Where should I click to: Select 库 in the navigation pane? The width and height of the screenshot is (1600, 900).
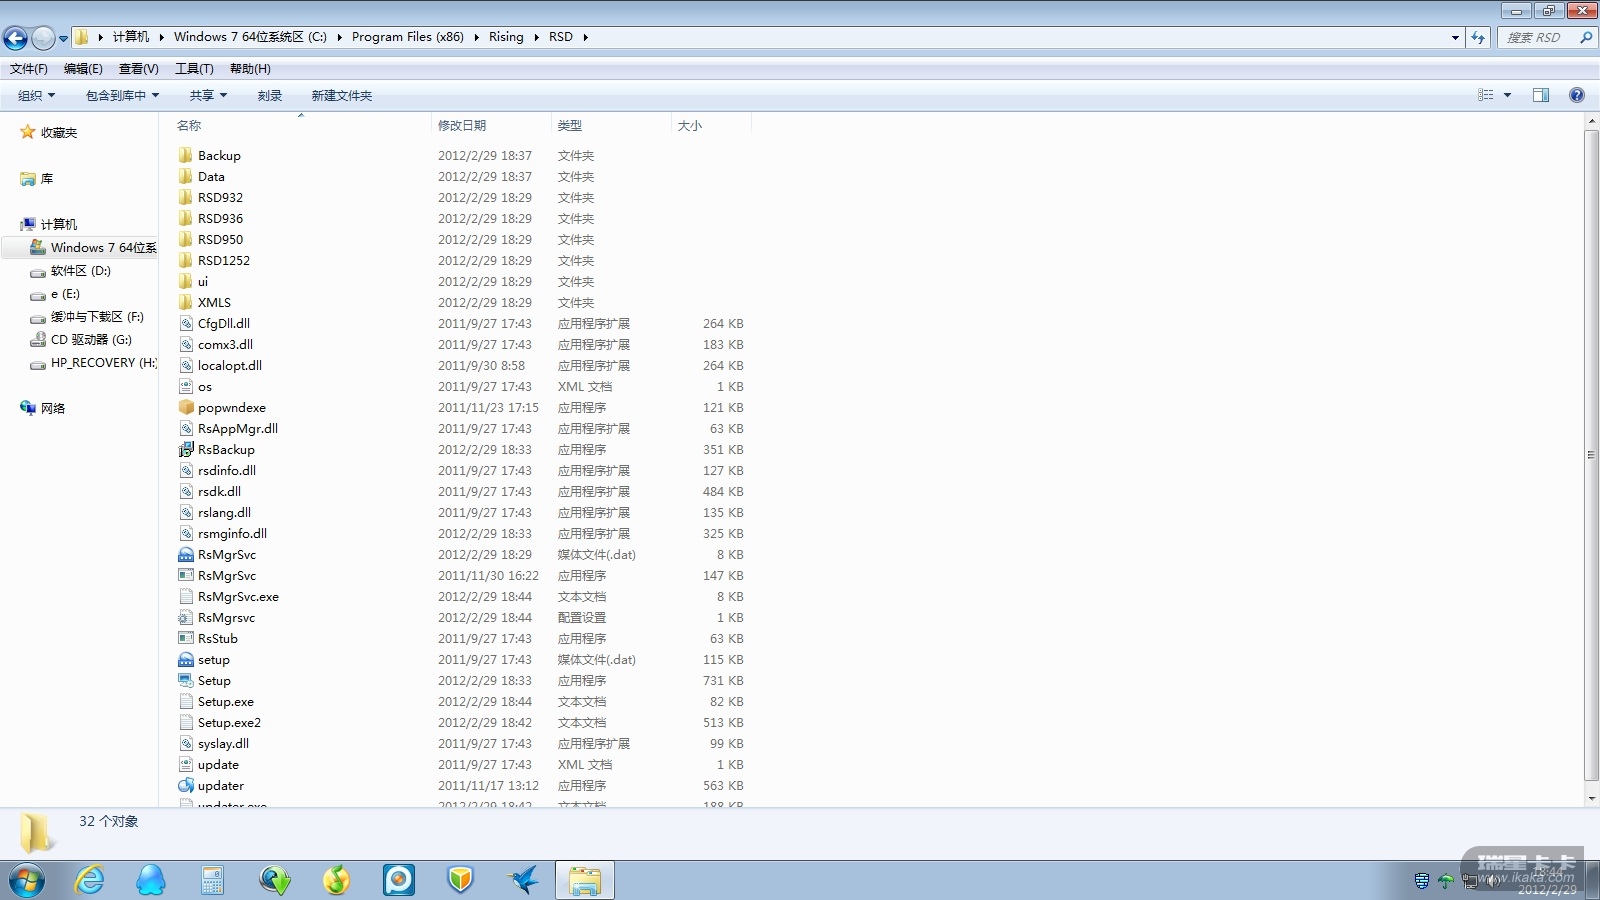(x=46, y=179)
